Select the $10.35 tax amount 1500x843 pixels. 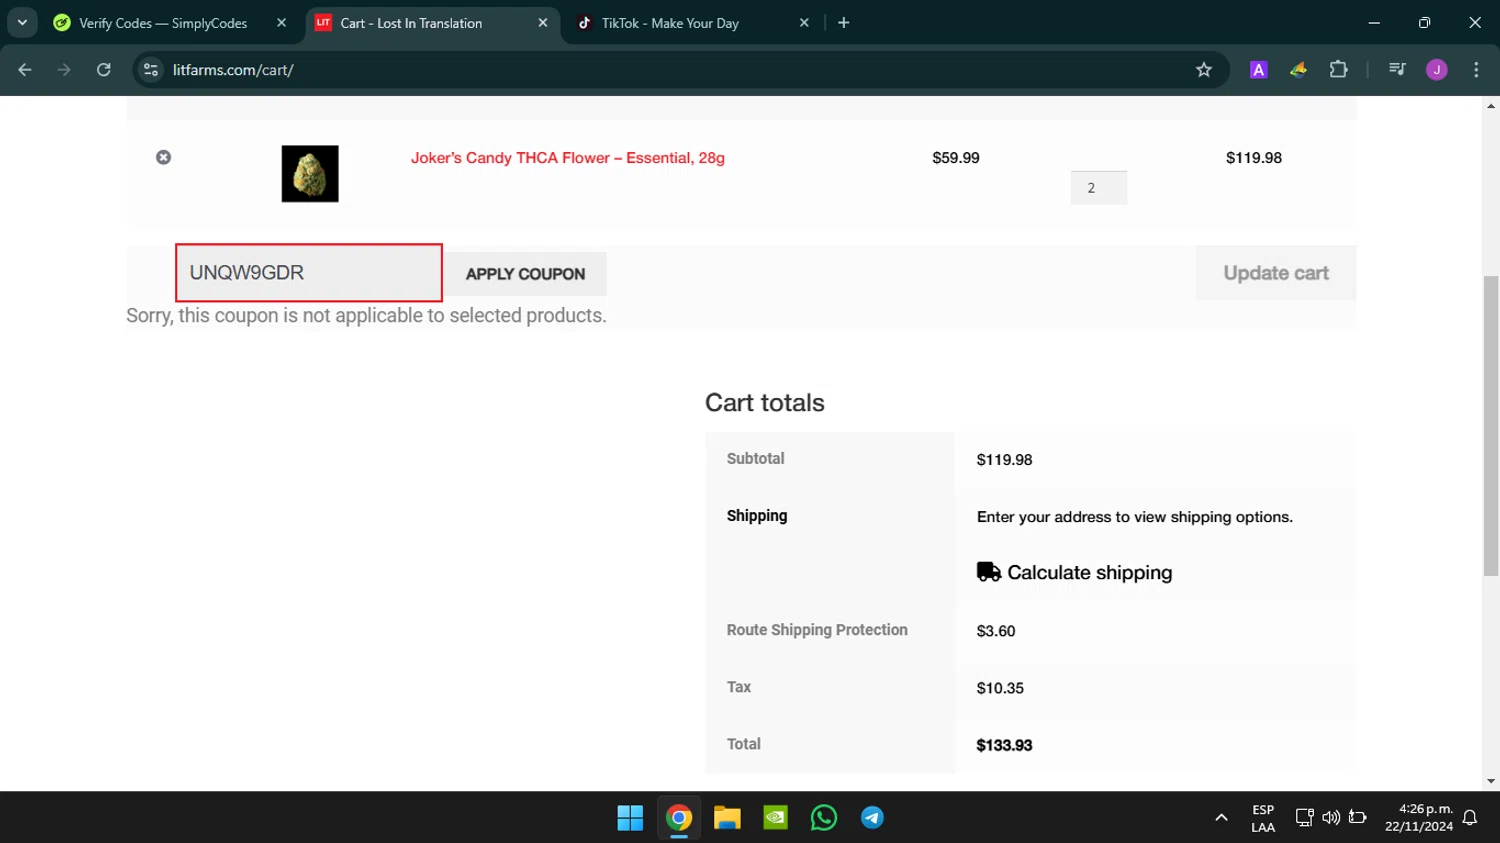click(x=1000, y=688)
